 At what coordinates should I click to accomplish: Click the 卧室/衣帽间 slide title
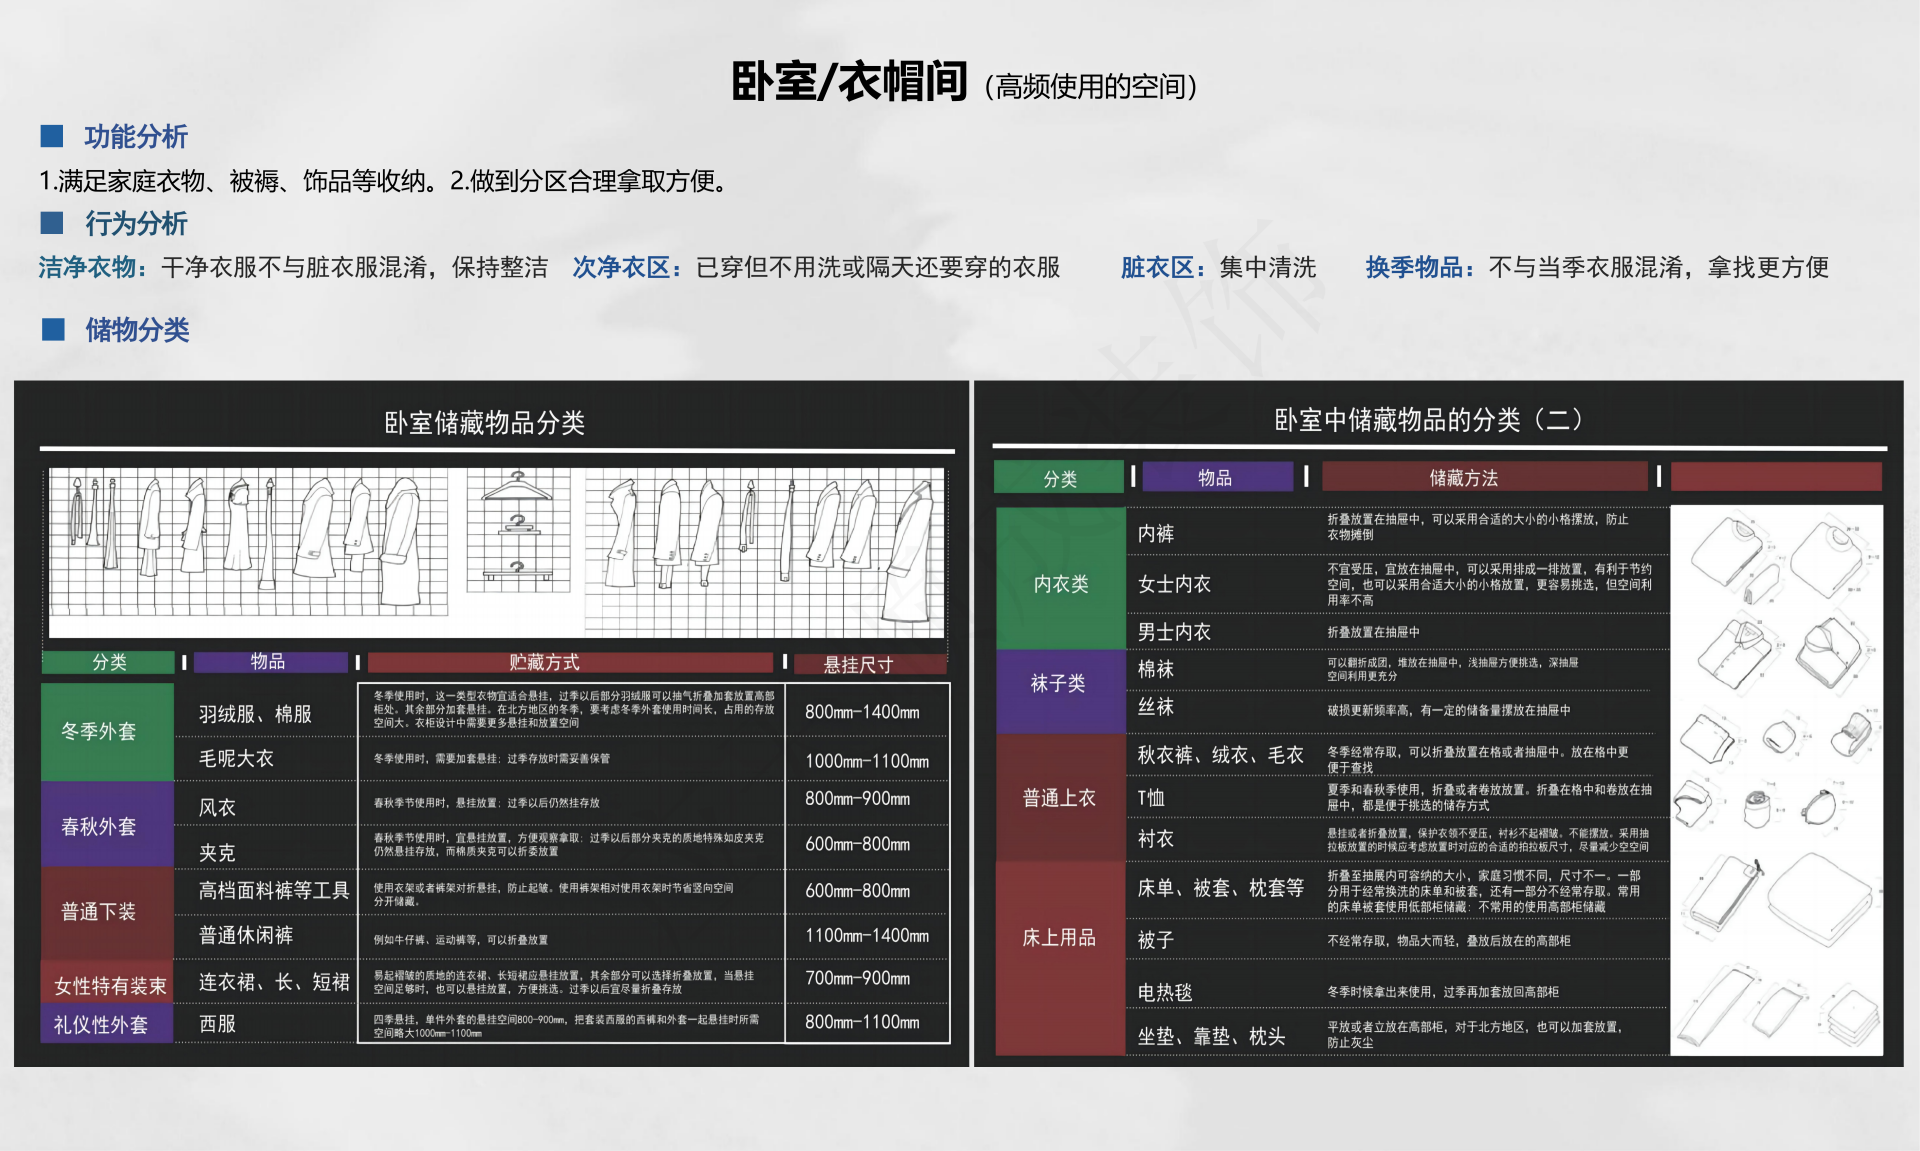pos(850,82)
